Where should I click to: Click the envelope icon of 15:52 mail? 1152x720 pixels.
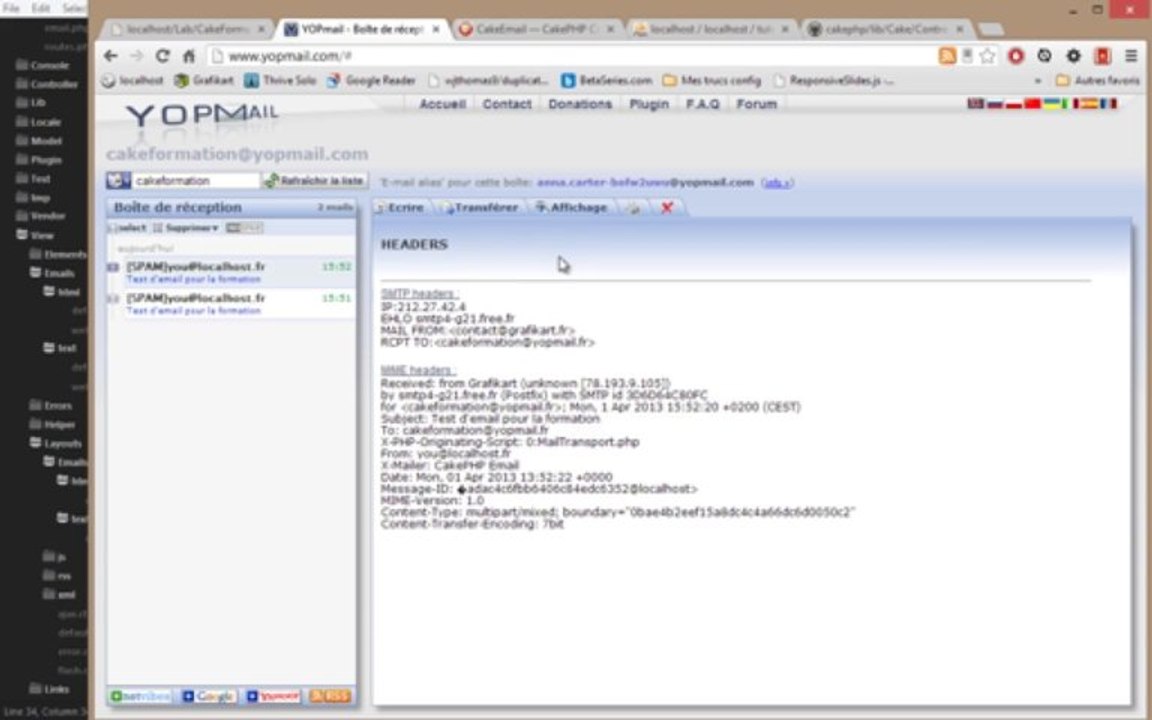(x=114, y=267)
